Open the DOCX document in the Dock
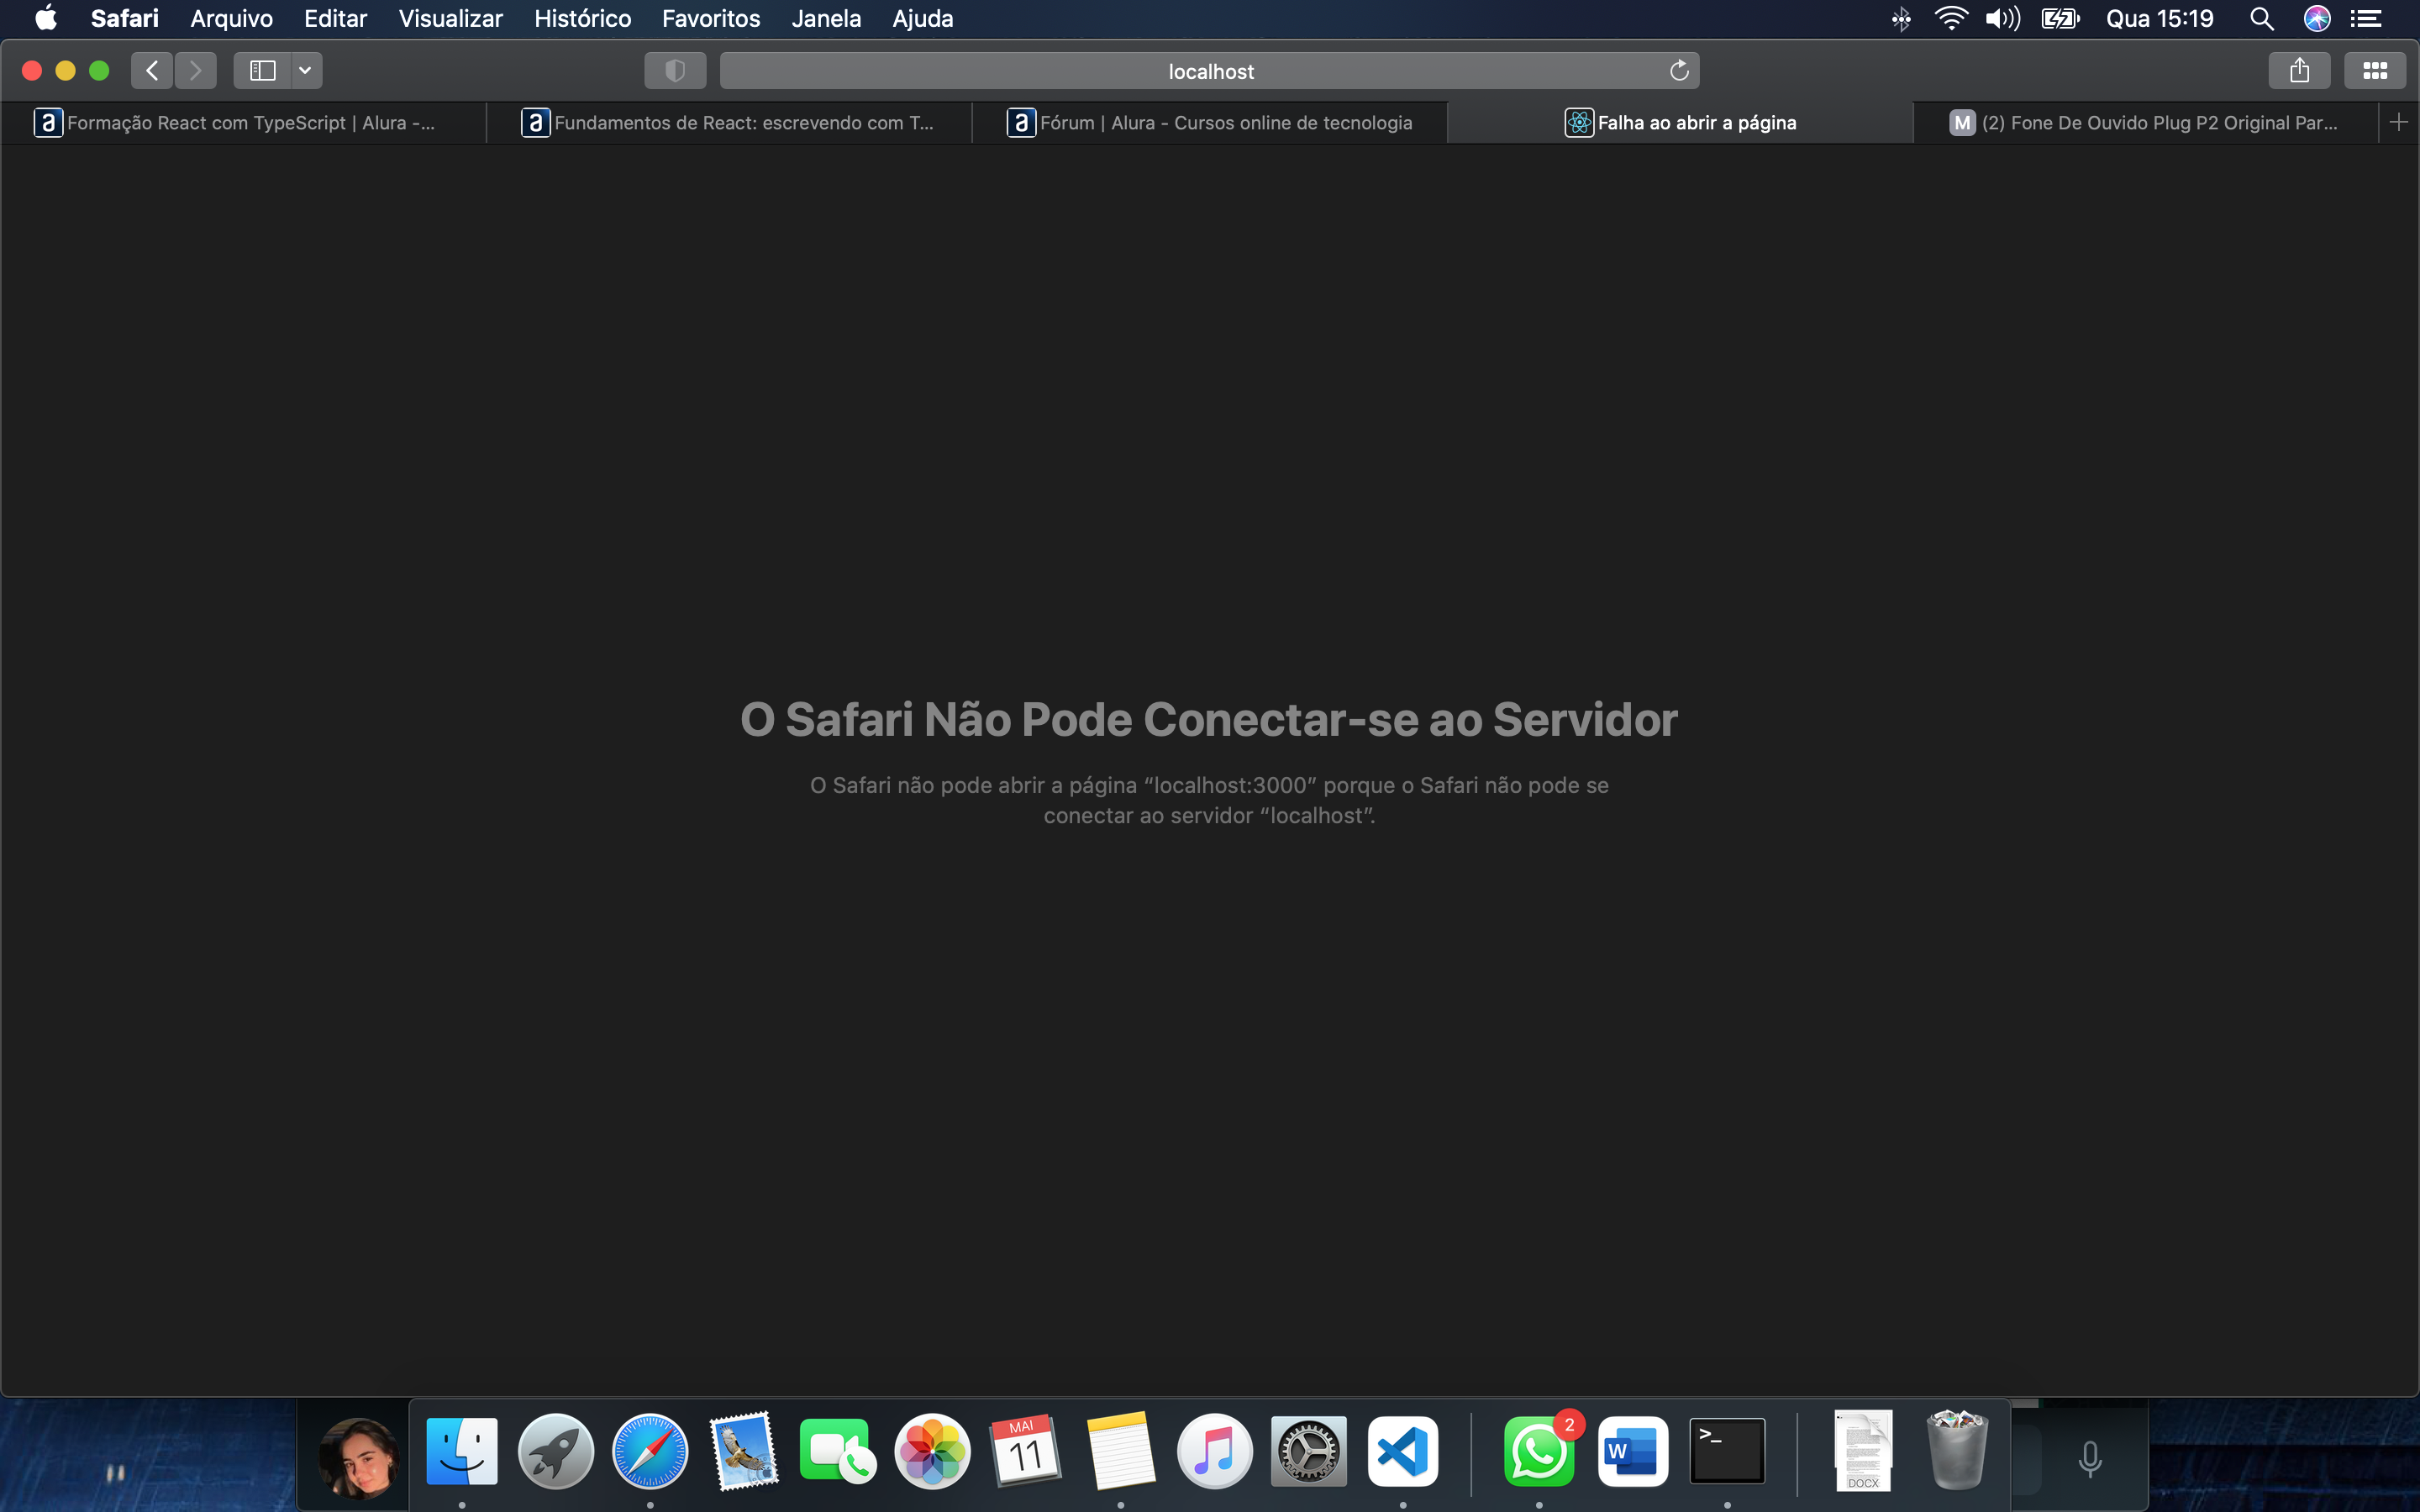 tap(1863, 1451)
